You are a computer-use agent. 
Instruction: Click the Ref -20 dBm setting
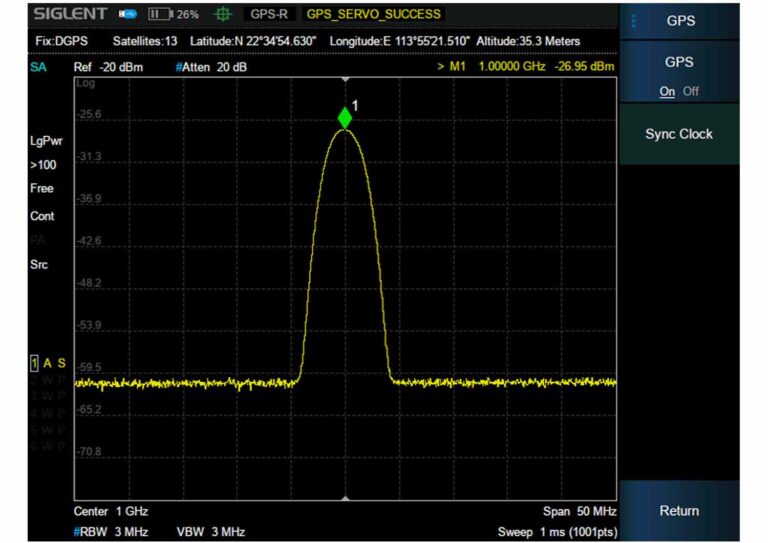pyautogui.click(x=108, y=67)
